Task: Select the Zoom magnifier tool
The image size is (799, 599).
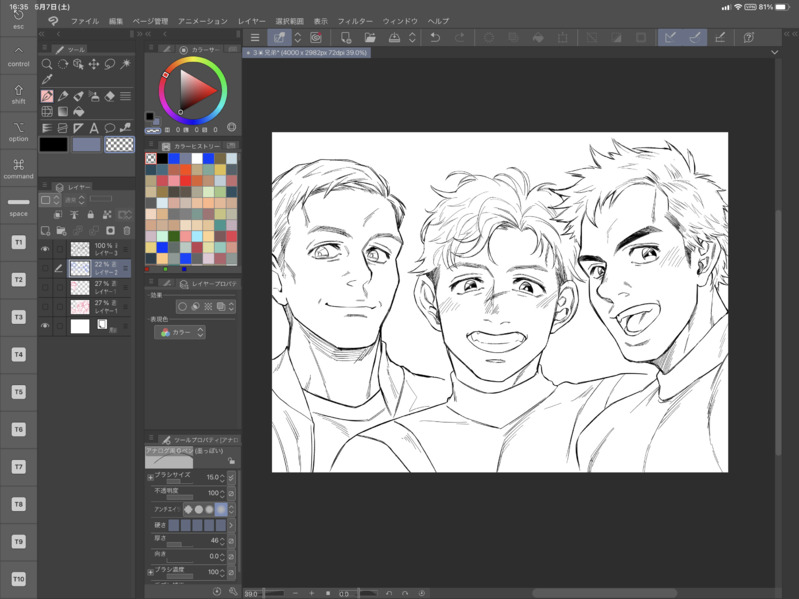Action: (47, 64)
